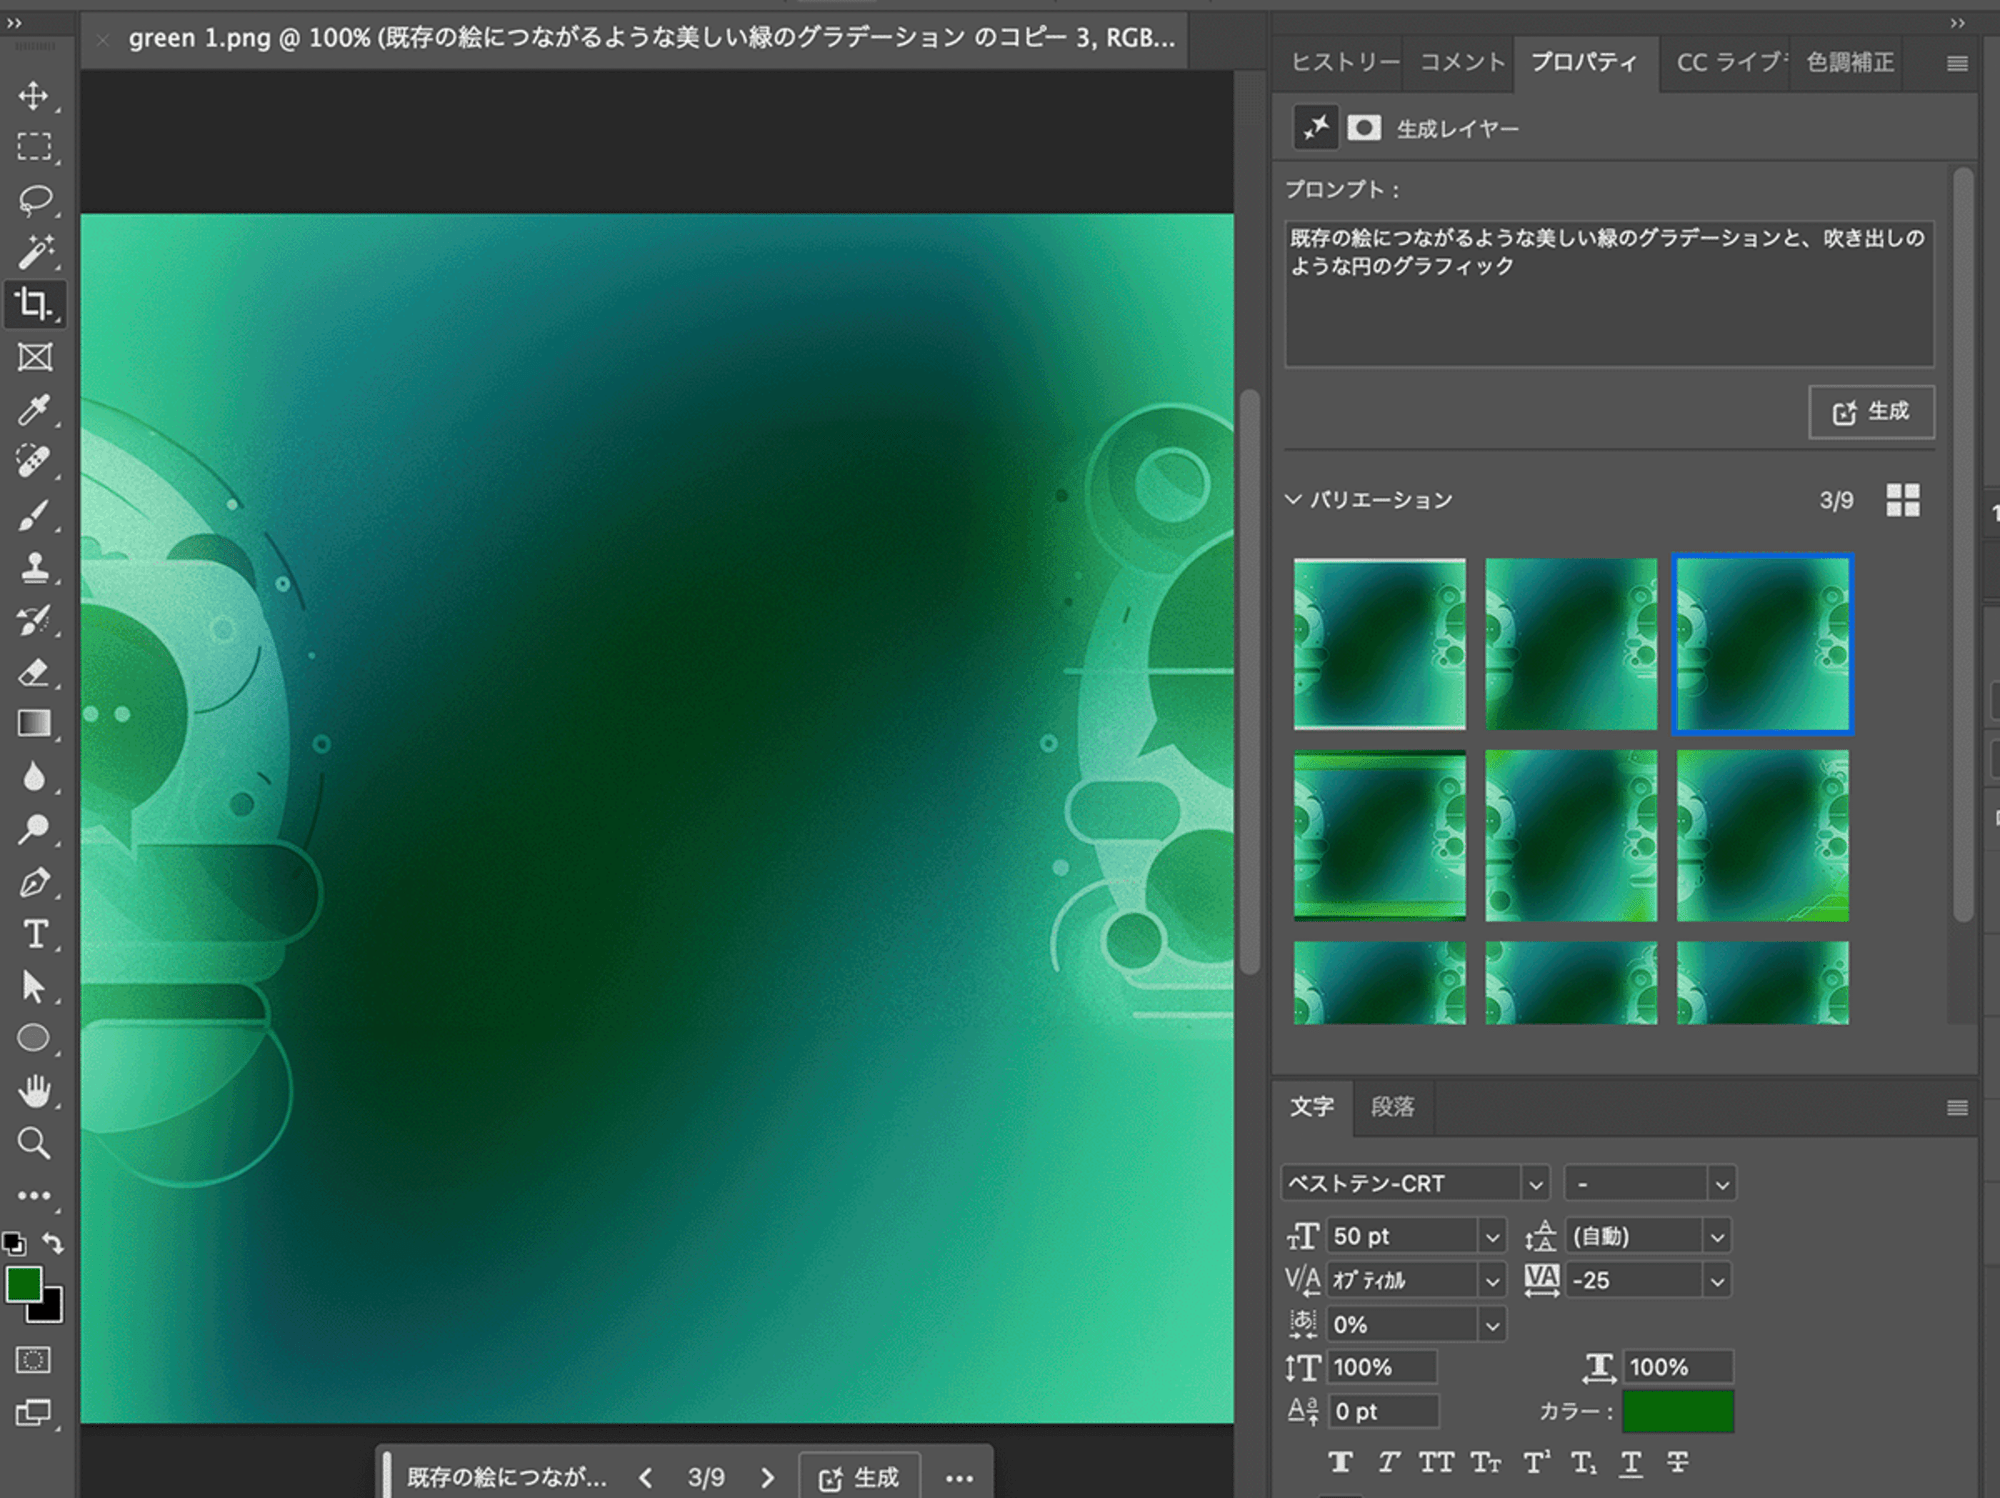The height and width of the screenshot is (1498, 2000).
Task: Open the 0% tsume dropdown
Action: click(x=1492, y=1325)
